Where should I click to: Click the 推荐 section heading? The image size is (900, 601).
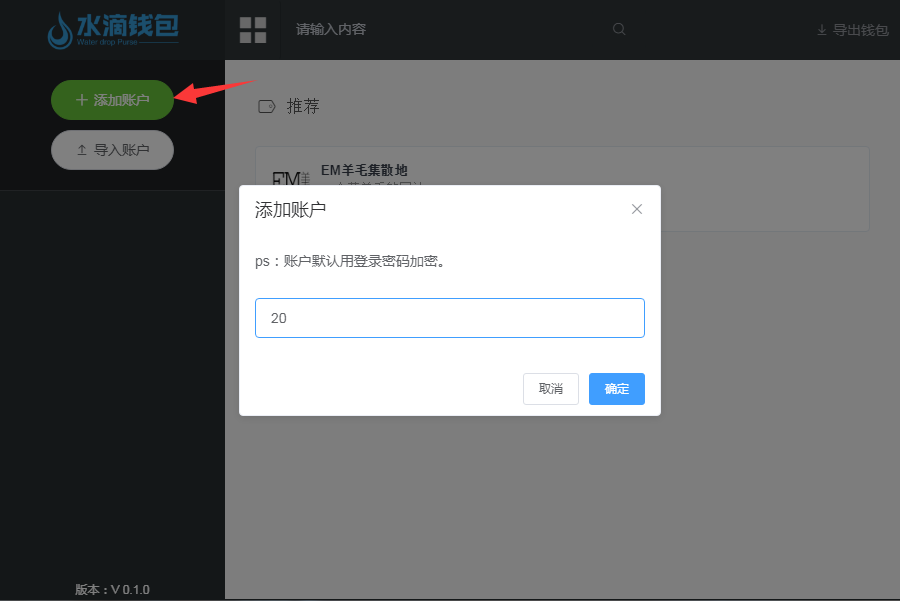(x=303, y=106)
